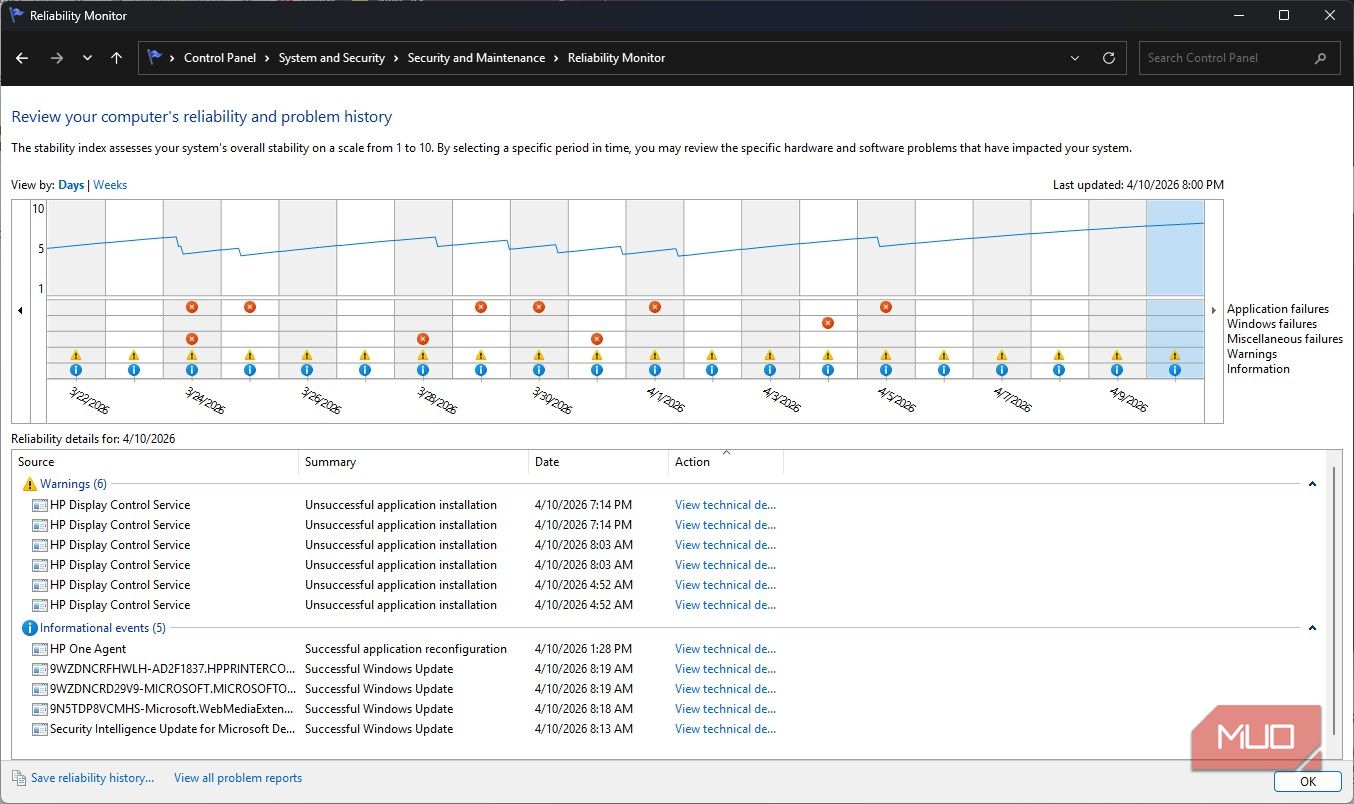Select the information icon for 3/22/2026
1354x804 pixels.
pyautogui.click(x=76, y=370)
